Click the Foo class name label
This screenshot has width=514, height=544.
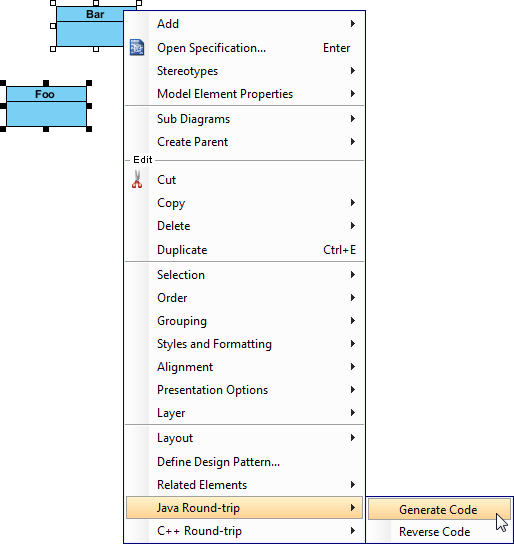pos(45,94)
